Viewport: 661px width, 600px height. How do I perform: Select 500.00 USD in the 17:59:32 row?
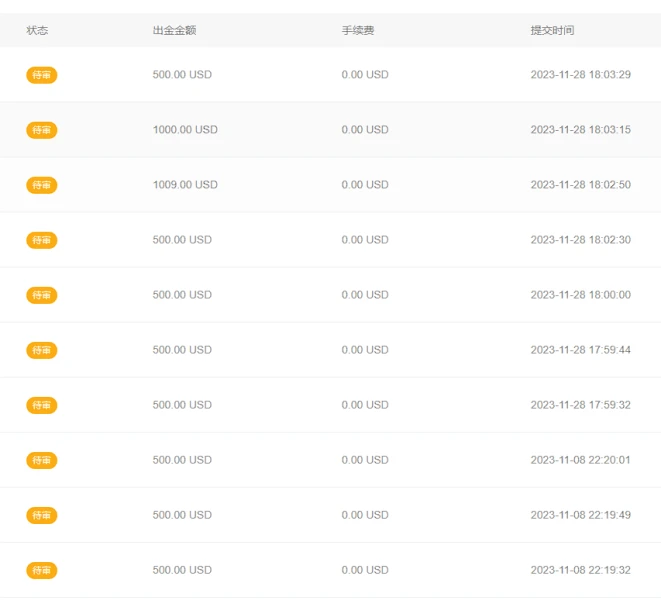pyautogui.click(x=182, y=405)
